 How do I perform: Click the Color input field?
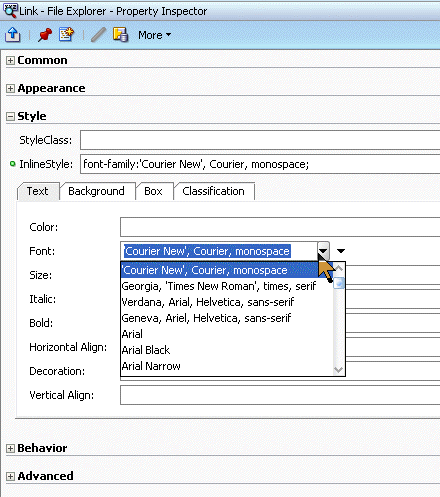coord(280,227)
